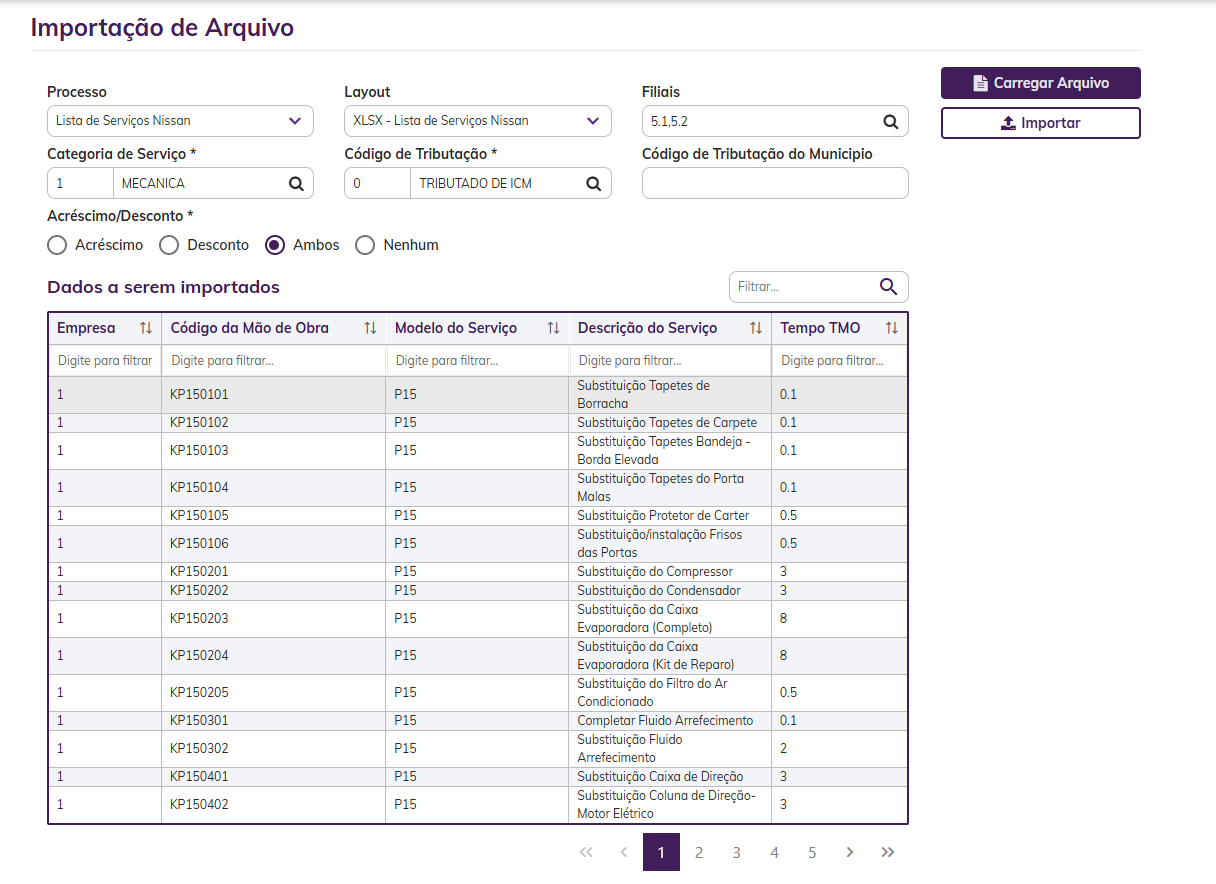Viewport: 1216px width, 884px height.
Task: Sort by Tempo TMO column arrows
Action: click(892, 328)
